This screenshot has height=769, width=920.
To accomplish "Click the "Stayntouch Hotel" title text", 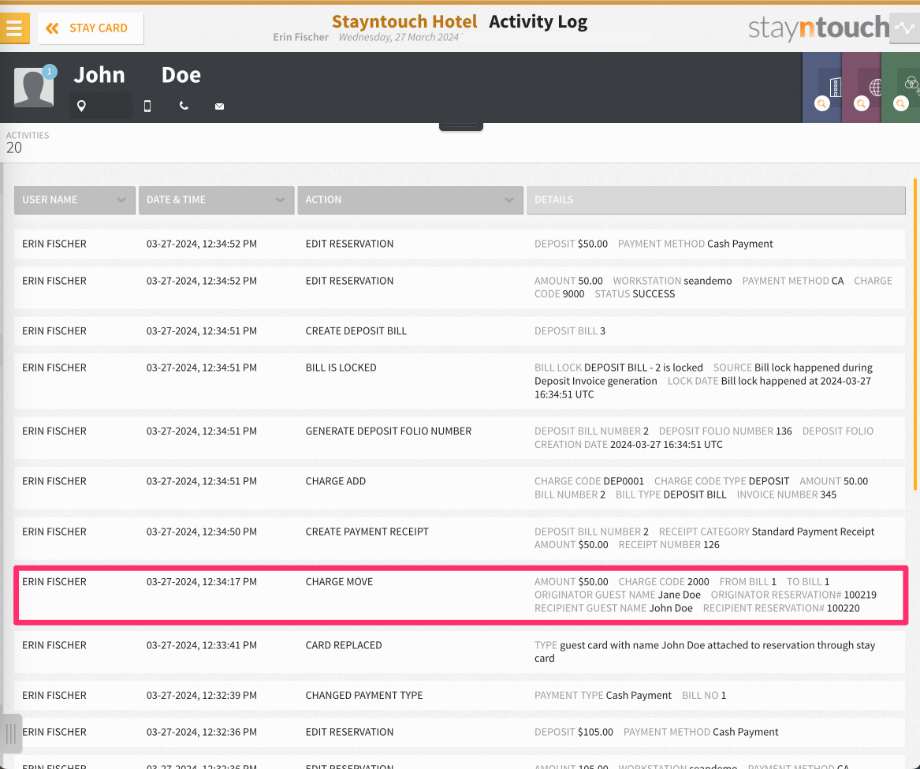I will click(404, 22).
